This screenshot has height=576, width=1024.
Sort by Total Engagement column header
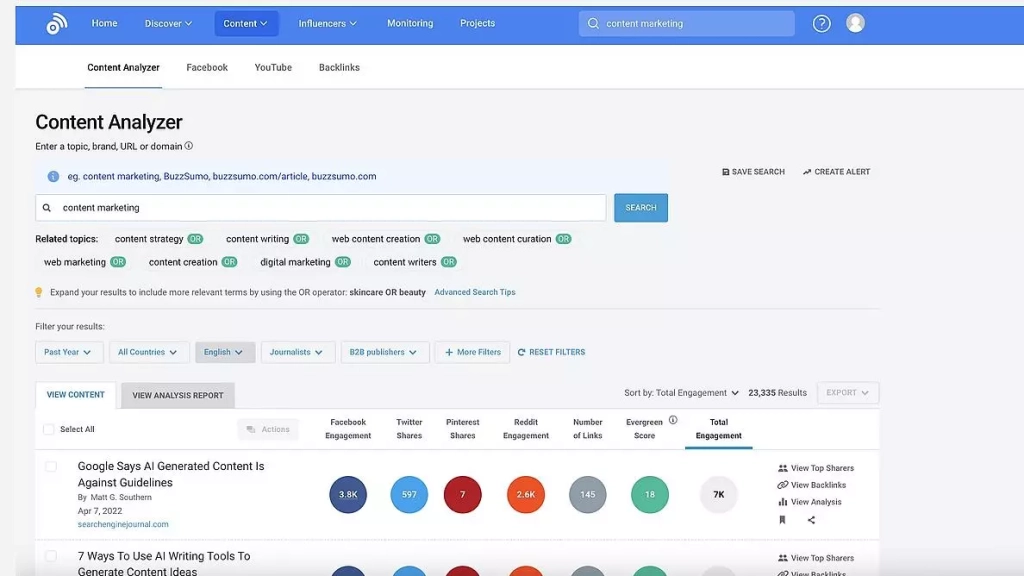(x=718, y=429)
